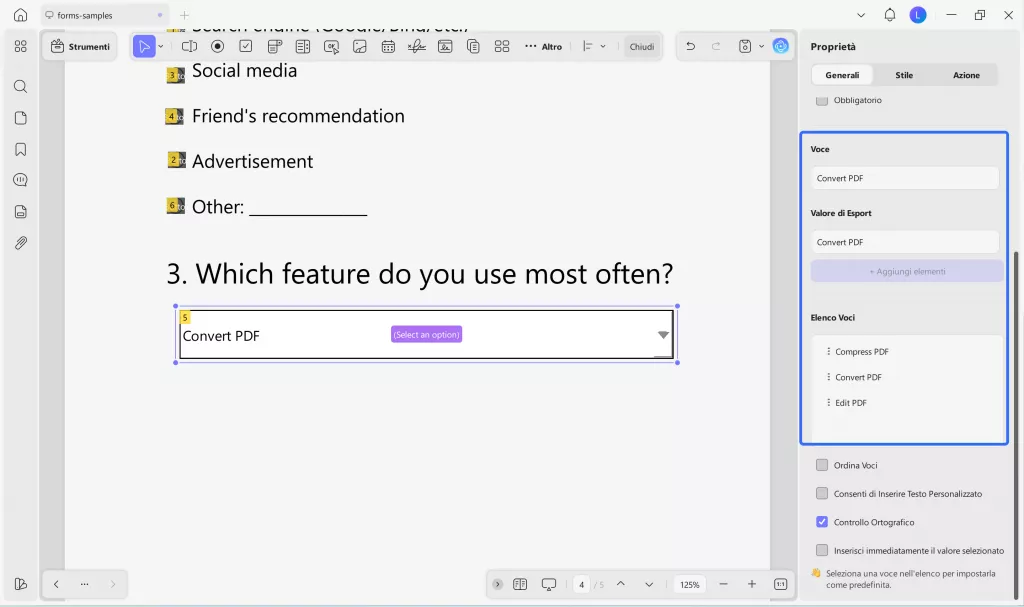Uncheck the Controllo Ortografico checkbox
This screenshot has width=1024, height=607.
point(822,522)
